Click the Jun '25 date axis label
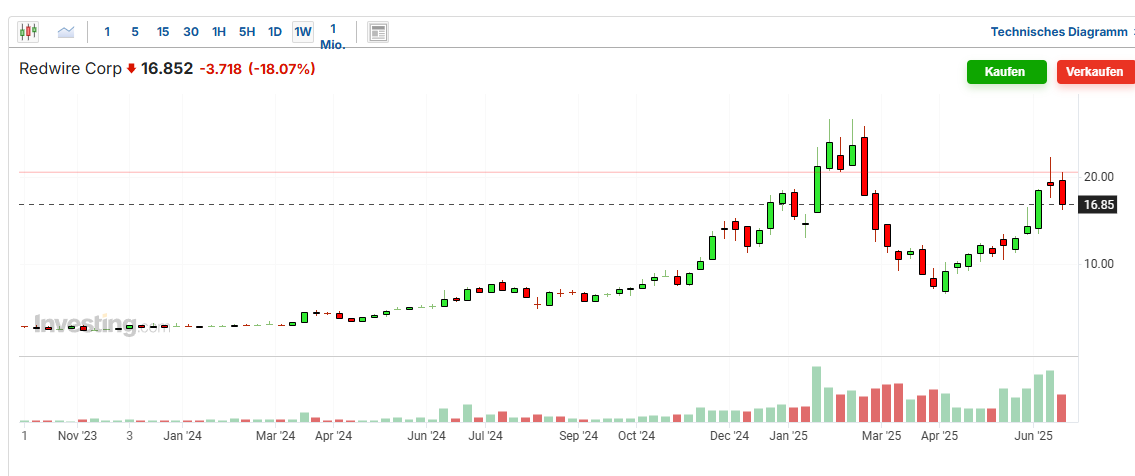1135x476 pixels. click(x=1033, y=436)
